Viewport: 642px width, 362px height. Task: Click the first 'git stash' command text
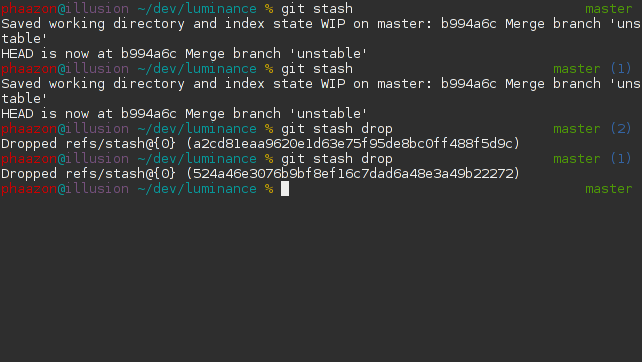(317, 9)
